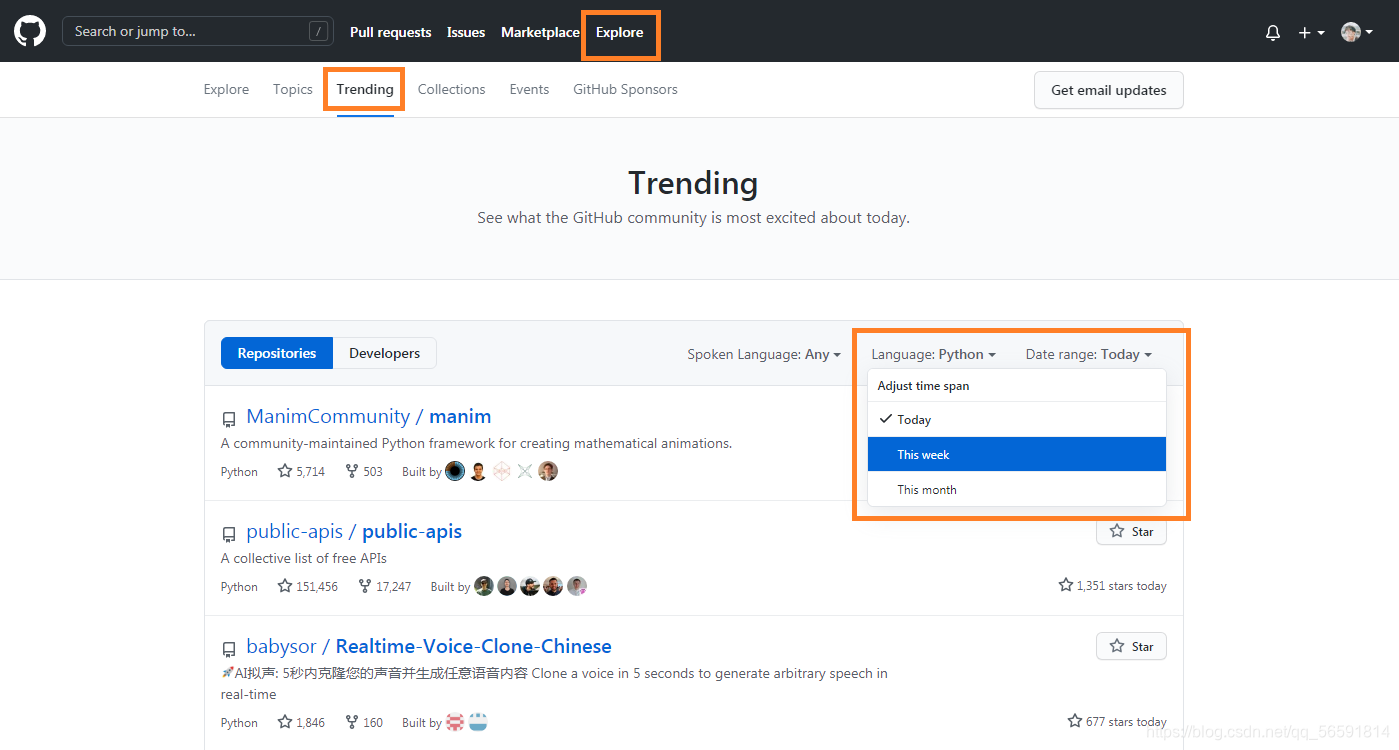Expand Spoken Language: Any dropdown
Image resolution: width=1399 pixels, height=750 pixels.
tap(764, 354)
